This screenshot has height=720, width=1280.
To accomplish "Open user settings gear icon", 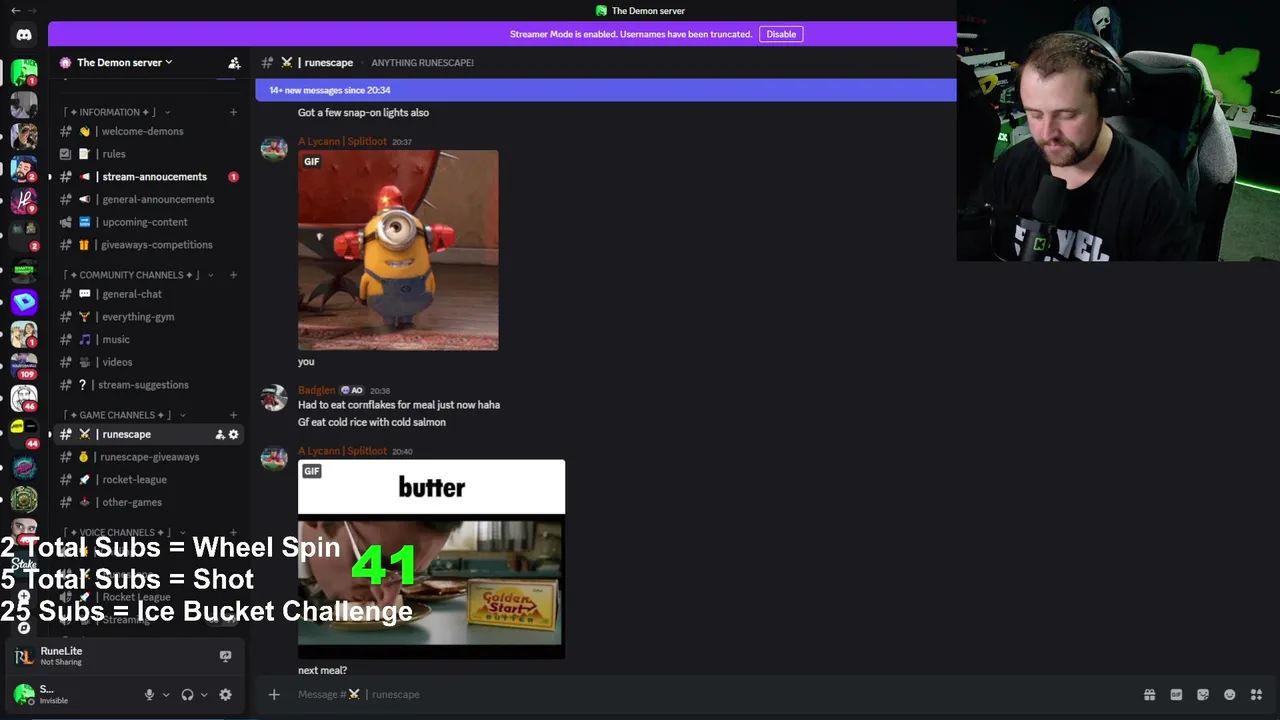I will point(225,695).
